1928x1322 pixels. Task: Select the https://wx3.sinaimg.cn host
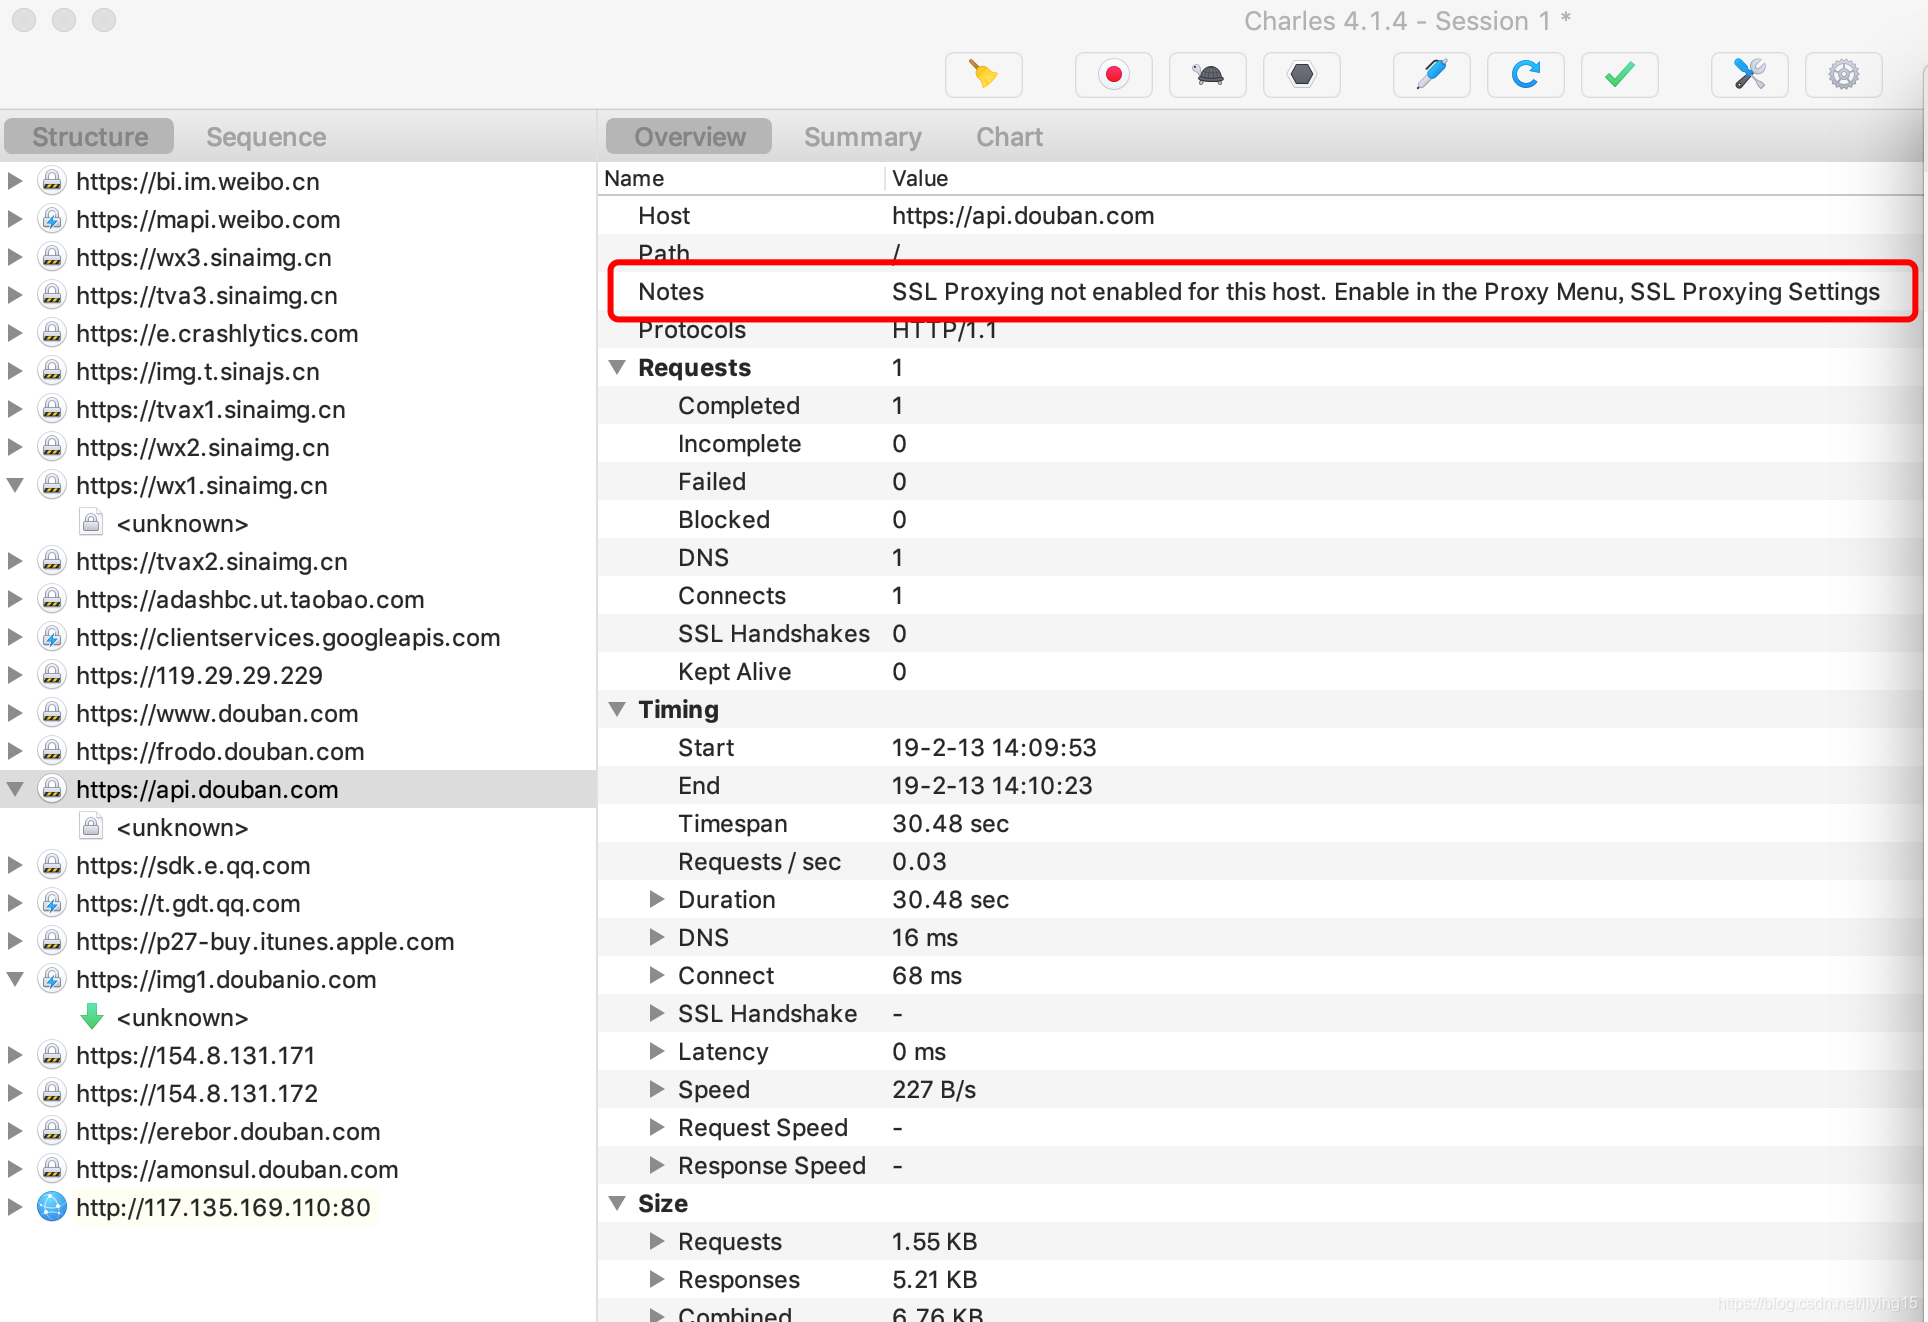click(x=204, y=257)
